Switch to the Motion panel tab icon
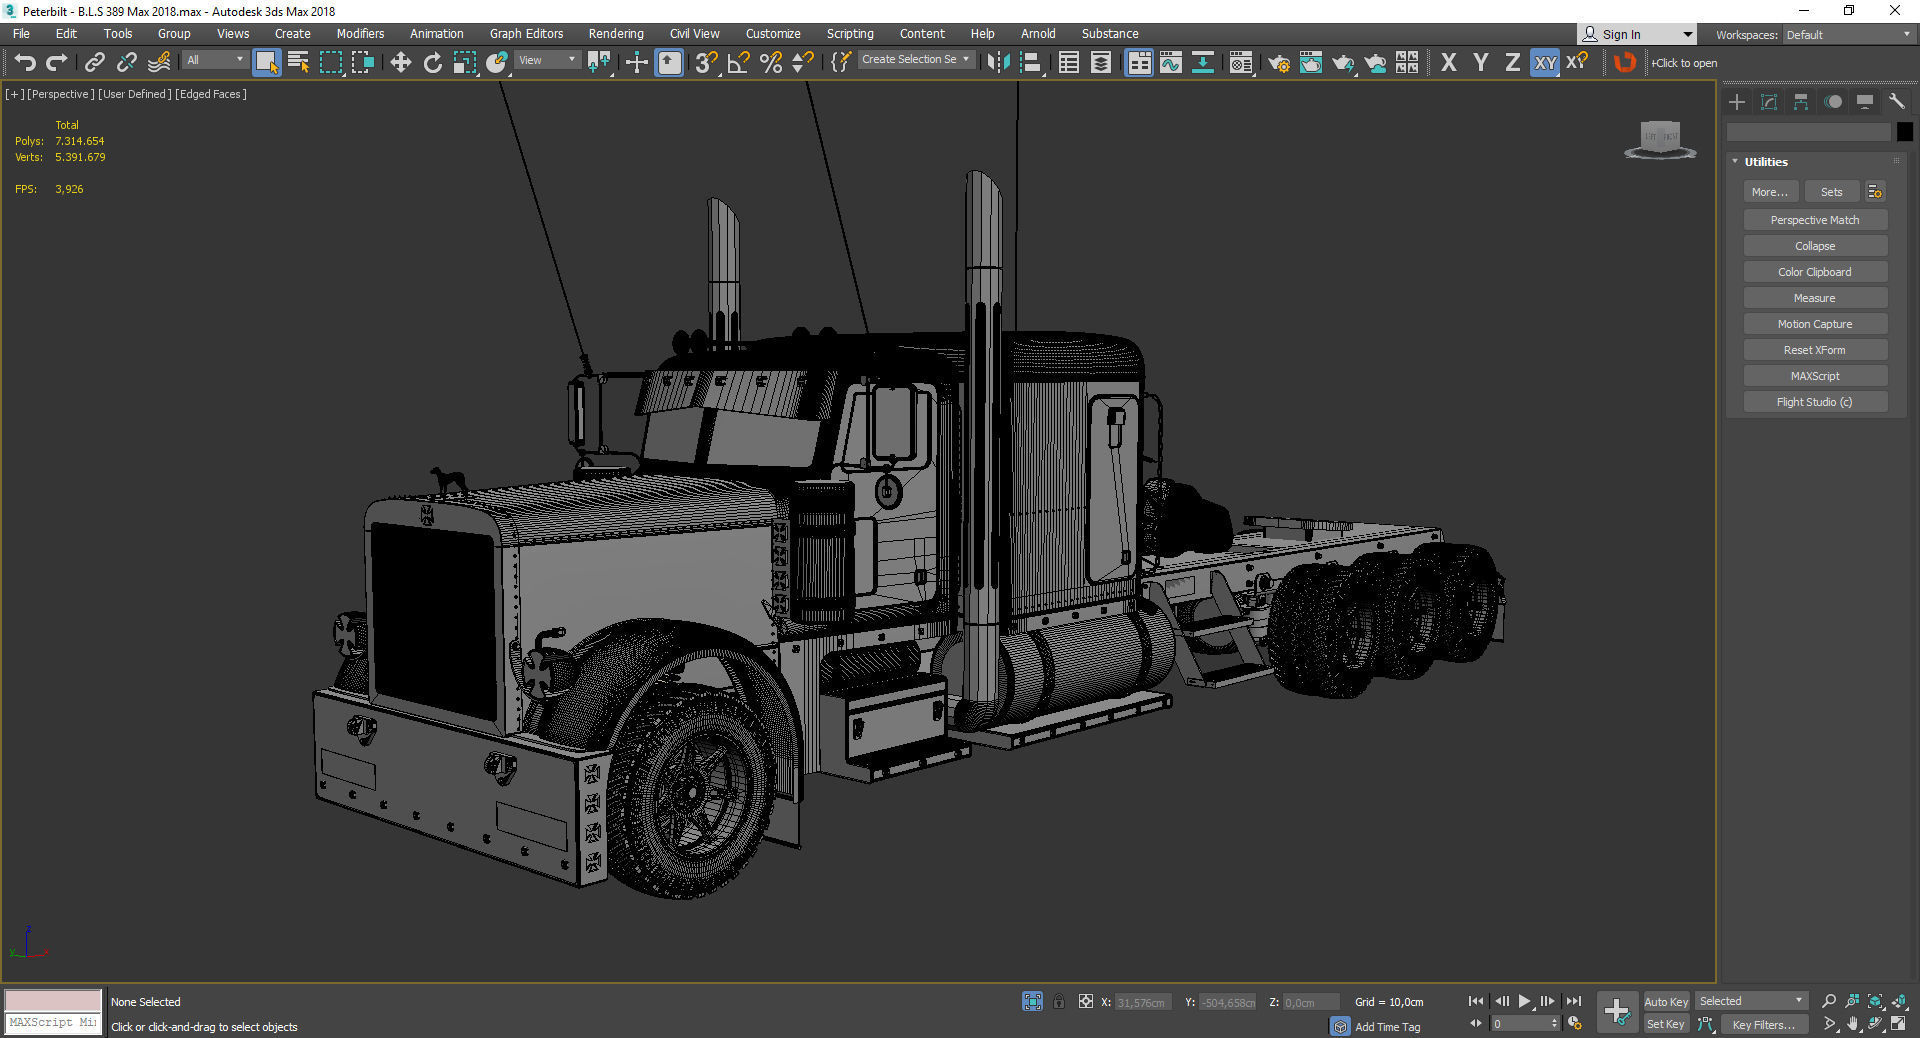This screenshot has width=1920, height=1038. coord(1833,102)
